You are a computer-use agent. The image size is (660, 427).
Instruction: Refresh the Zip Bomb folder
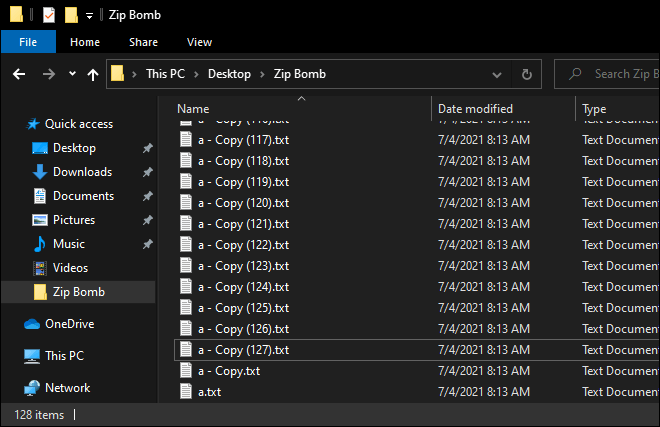click(x=527, y=75)
